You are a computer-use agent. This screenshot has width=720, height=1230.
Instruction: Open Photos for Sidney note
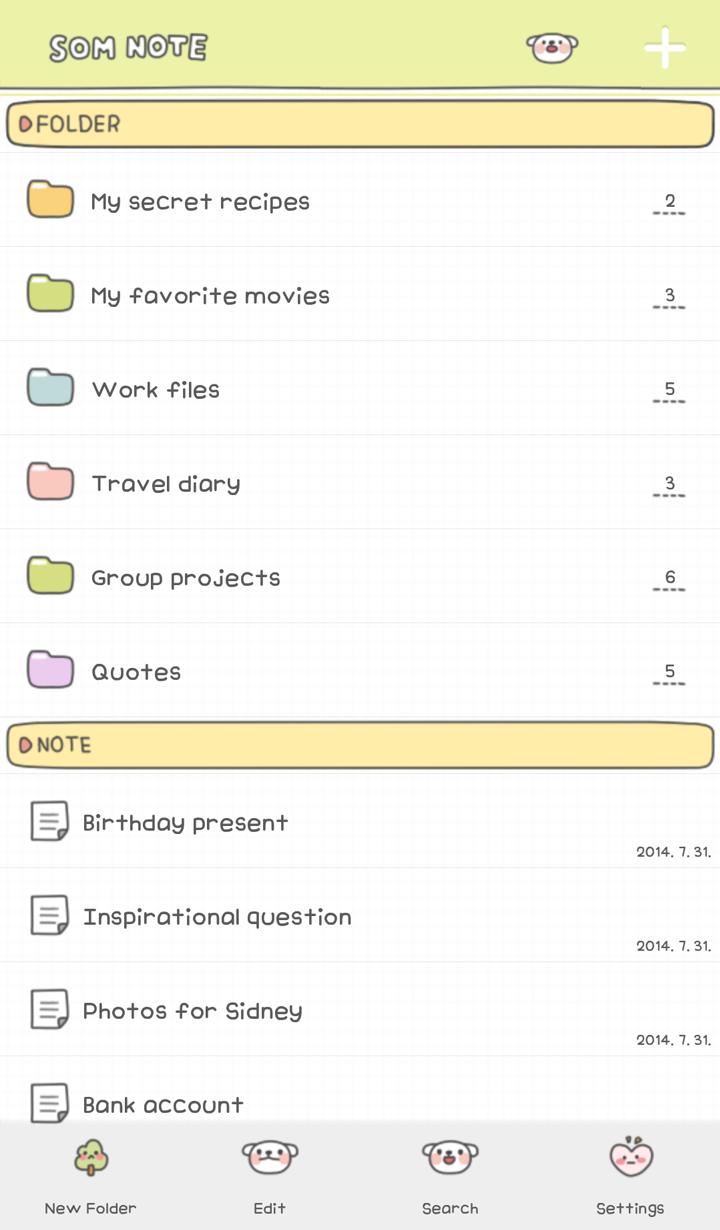pos(360,1010)
